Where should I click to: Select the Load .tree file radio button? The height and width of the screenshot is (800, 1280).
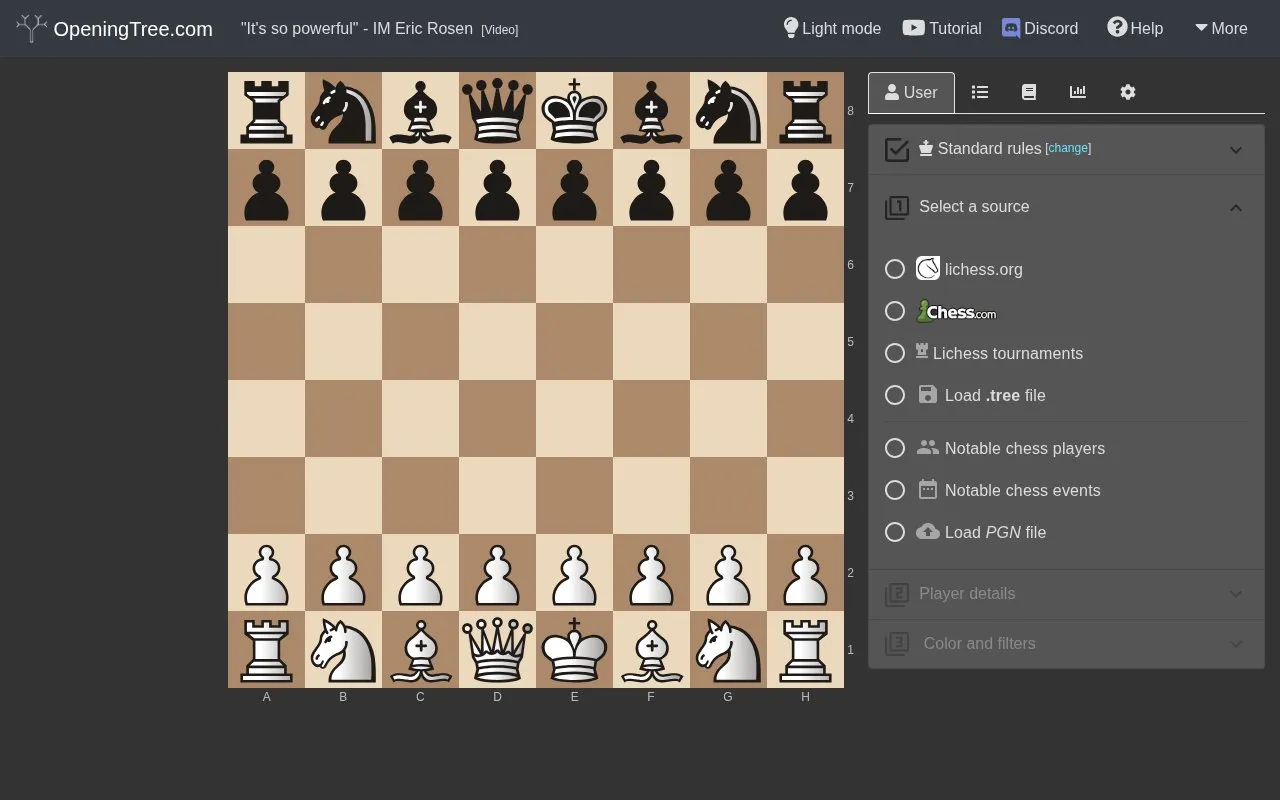[x=895, y=395]
